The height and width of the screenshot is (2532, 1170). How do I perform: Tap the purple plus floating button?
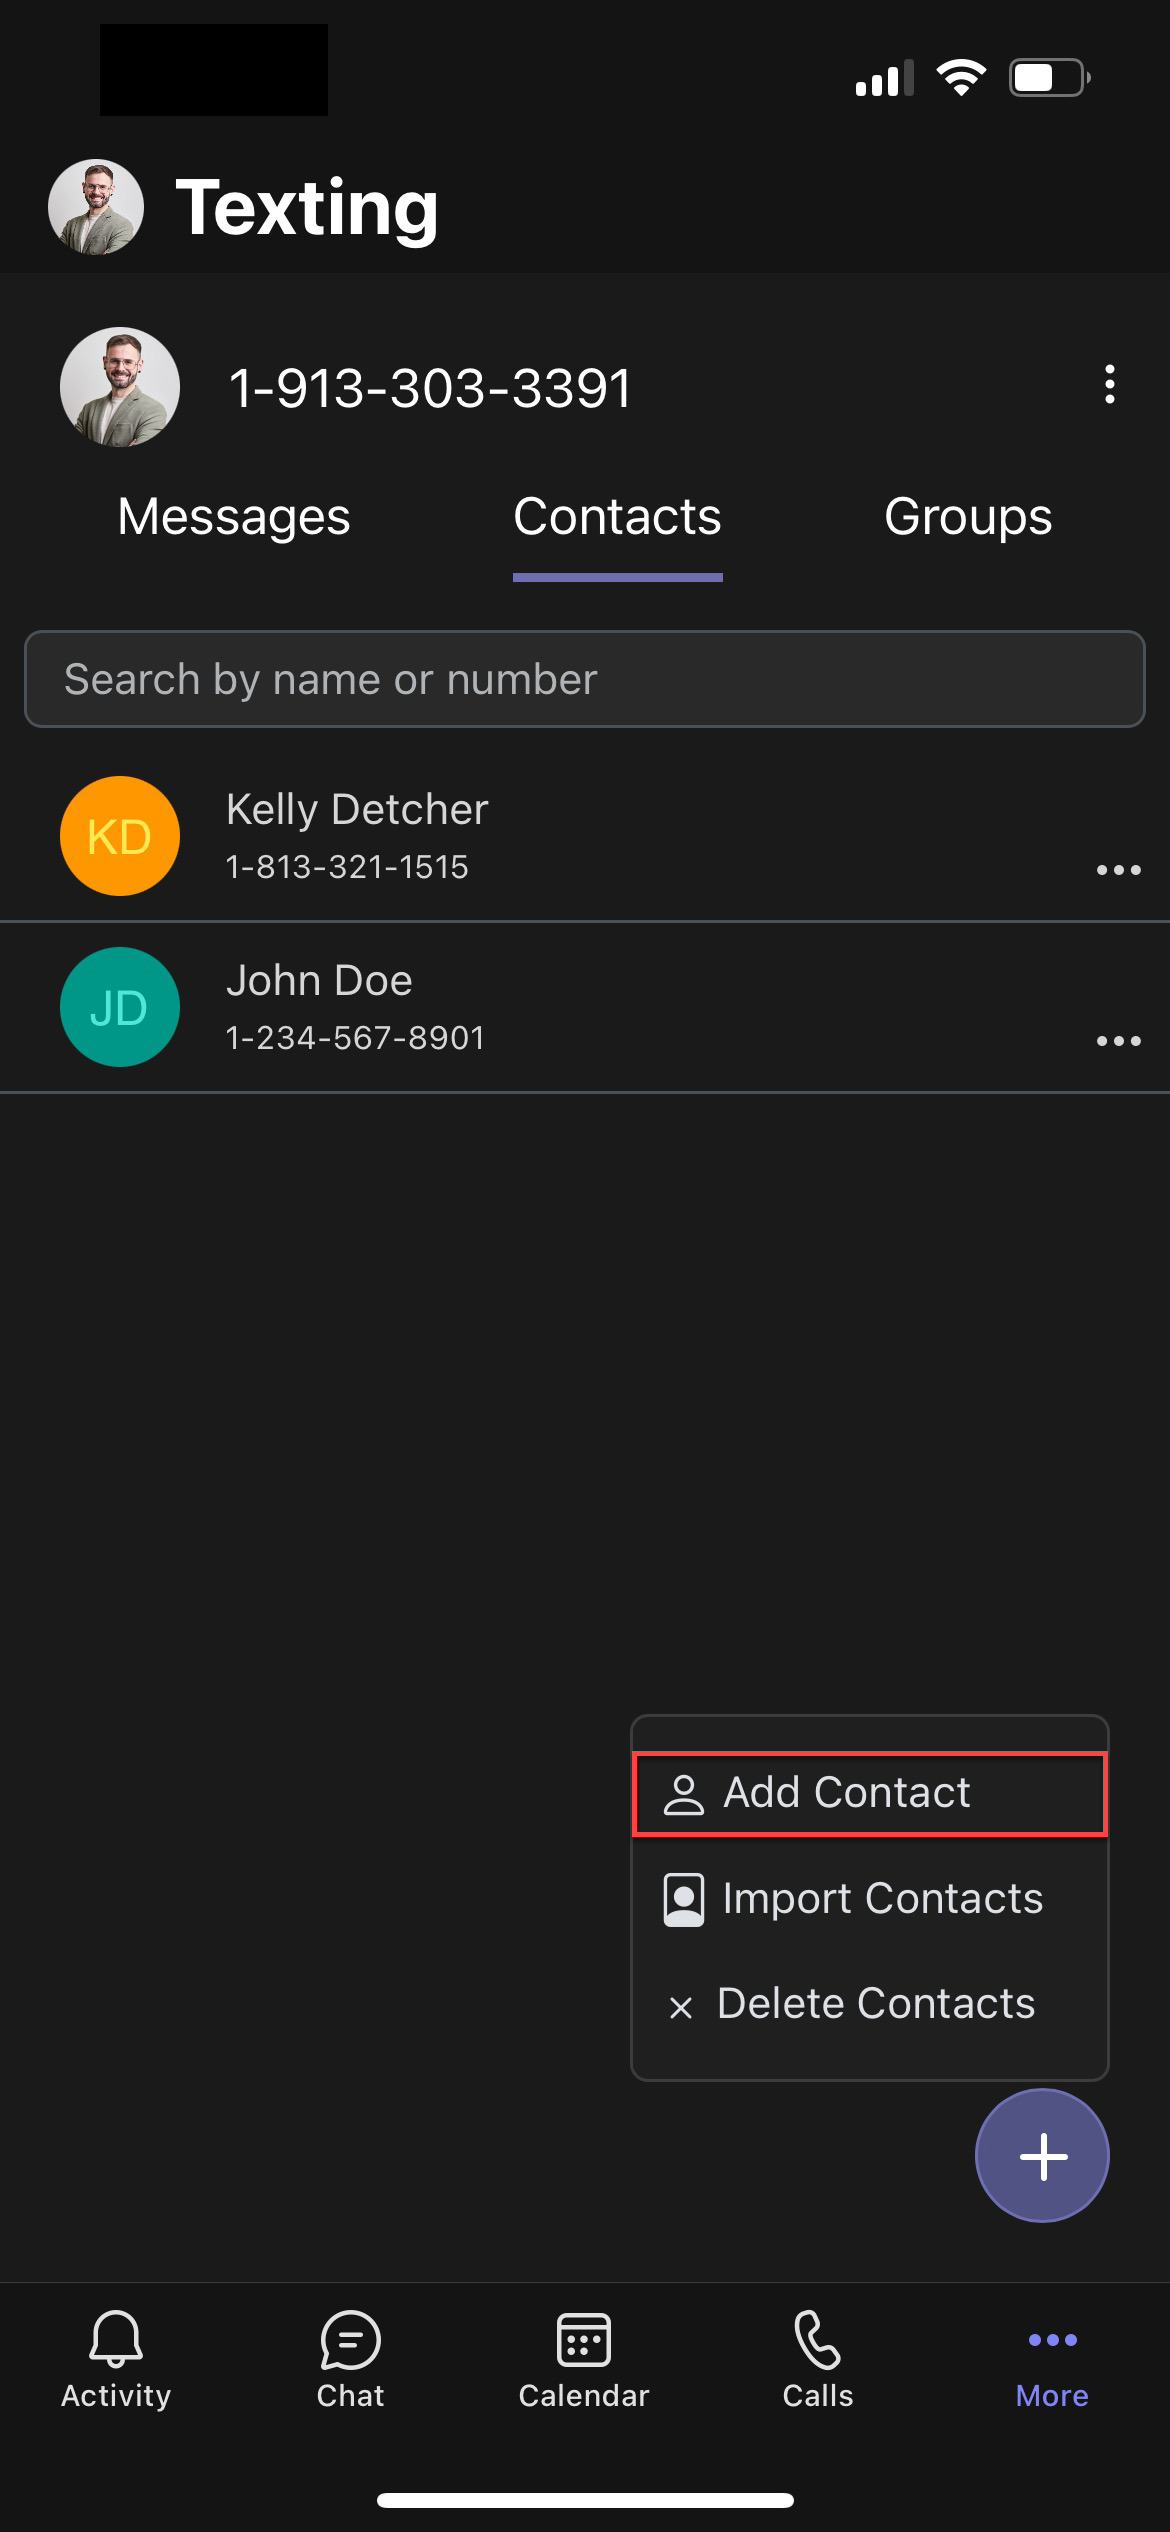pyautogui.click(x=1042, y=2155)
